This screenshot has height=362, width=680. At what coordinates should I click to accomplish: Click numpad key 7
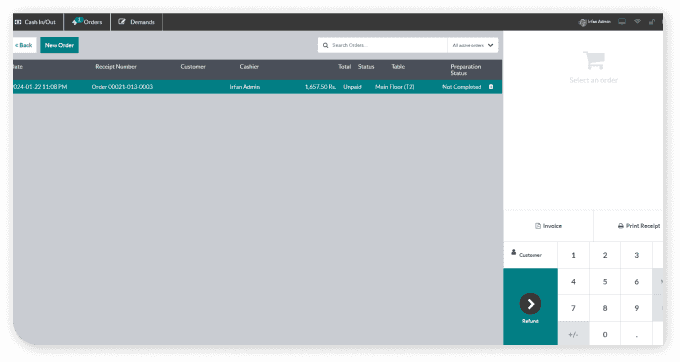coord(573,308)
